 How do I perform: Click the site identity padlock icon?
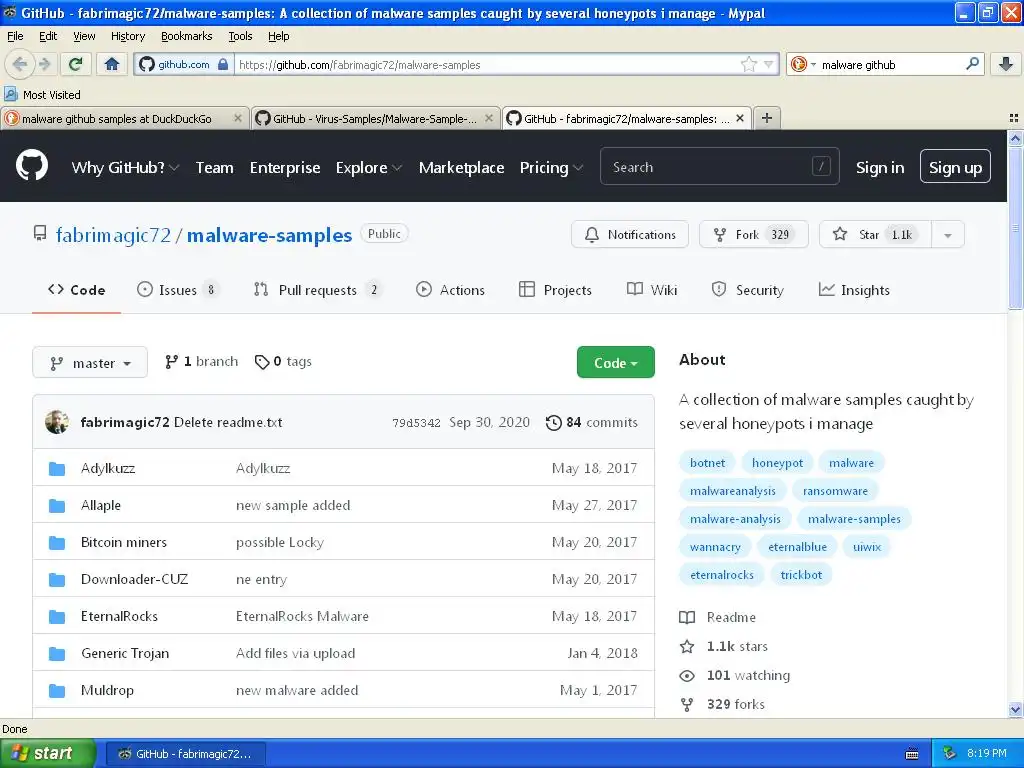[223, 64]
